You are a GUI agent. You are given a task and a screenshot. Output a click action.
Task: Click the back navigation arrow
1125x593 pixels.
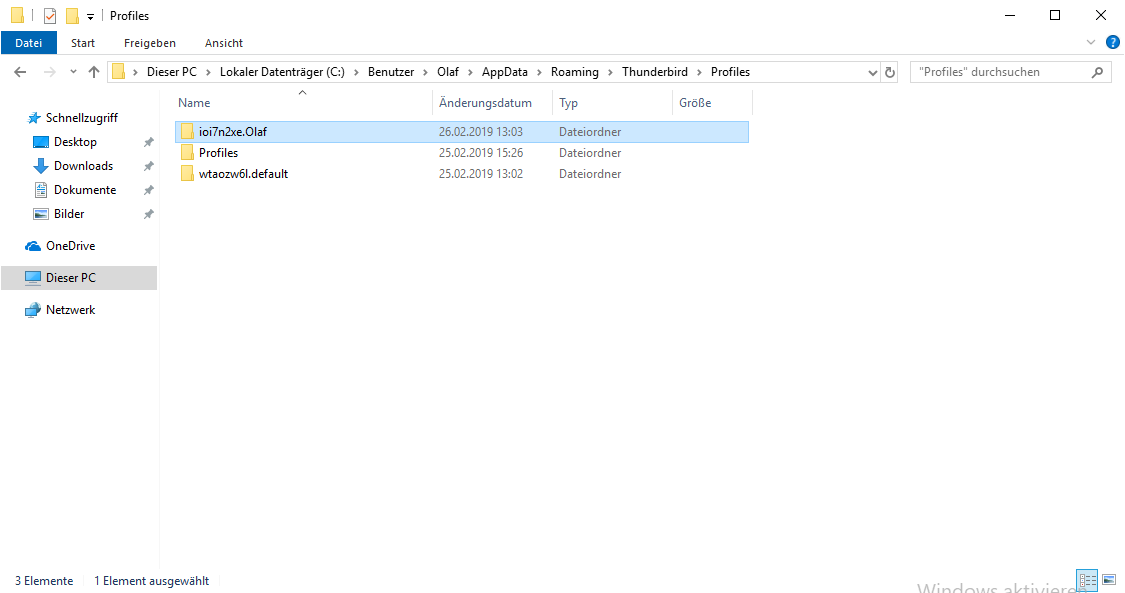tap(20, 72)
